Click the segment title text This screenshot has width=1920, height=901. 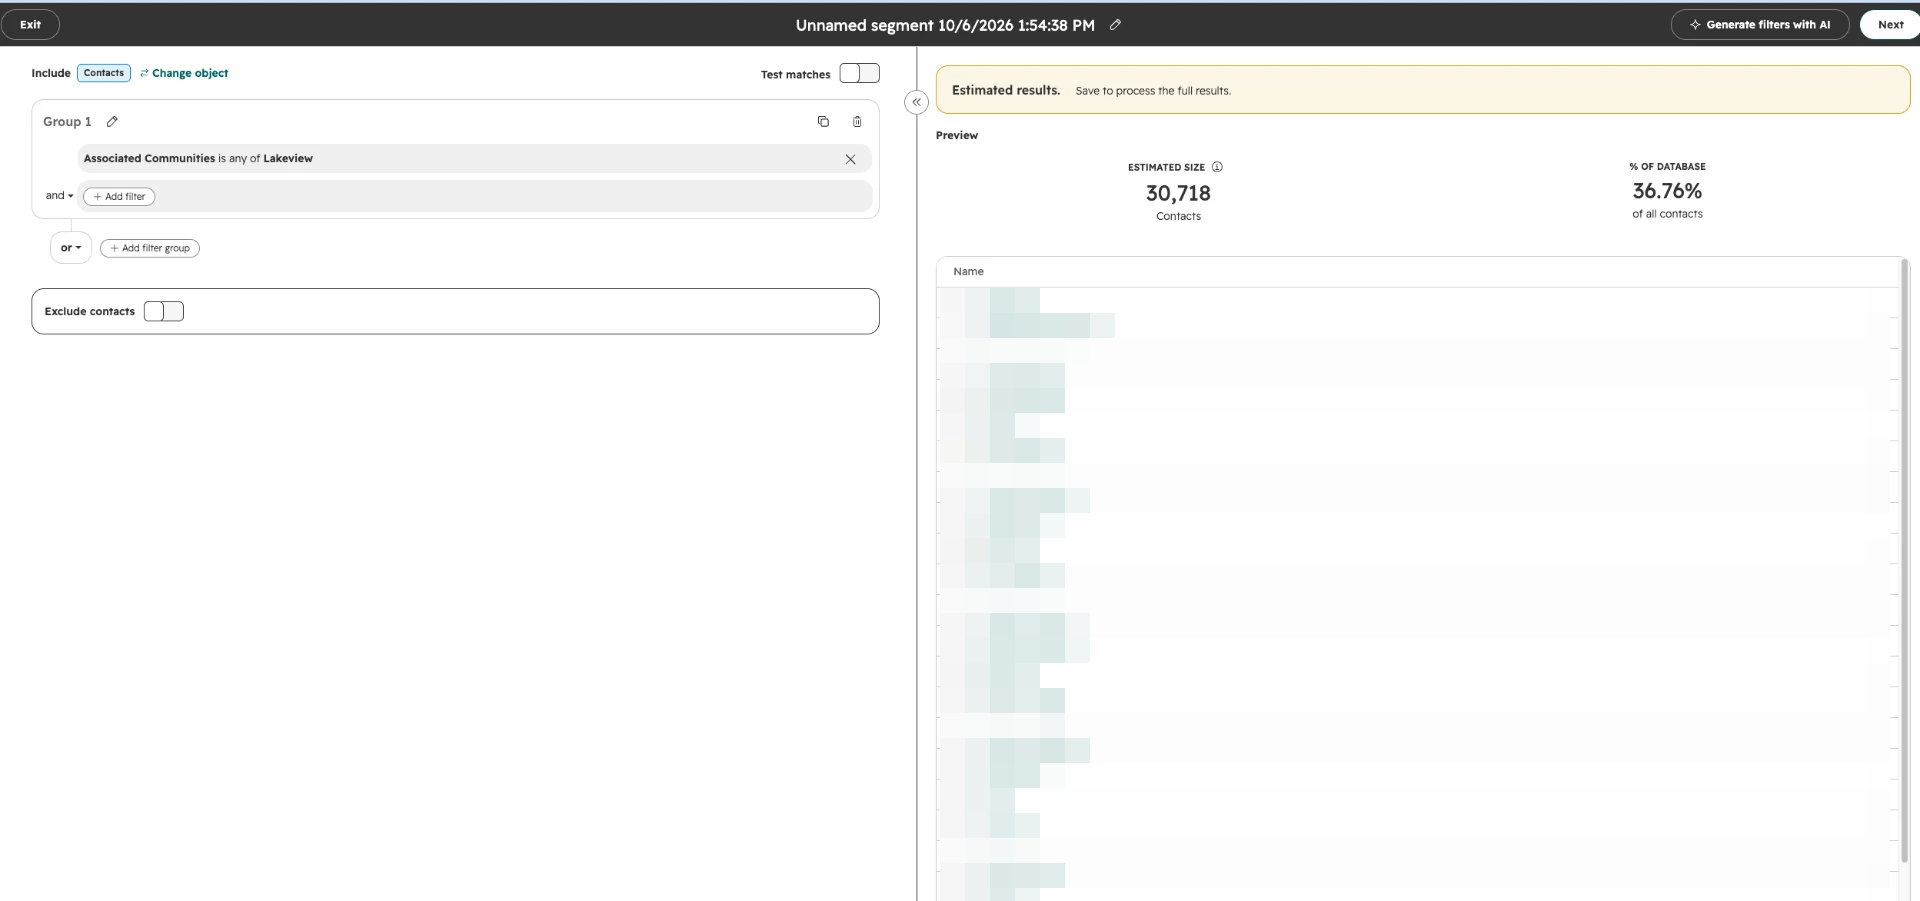coord(945,25)
